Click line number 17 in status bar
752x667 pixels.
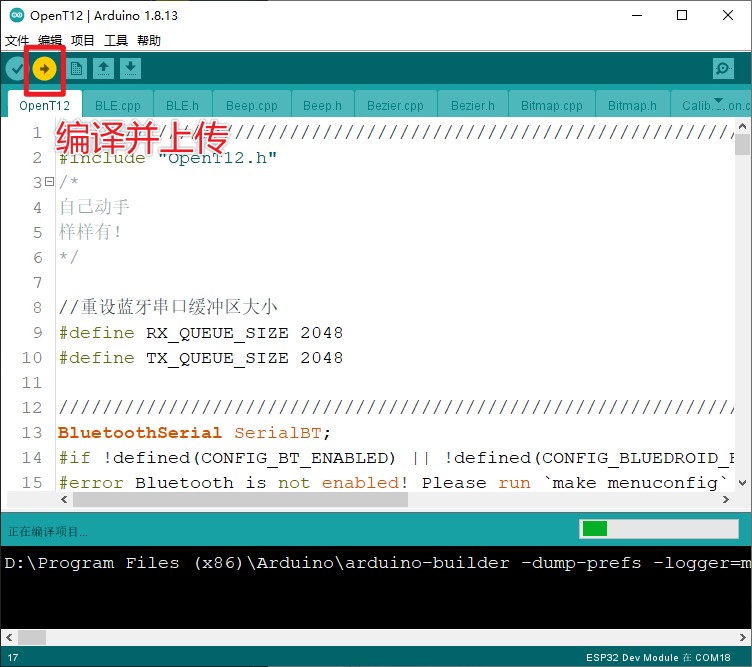13,657
